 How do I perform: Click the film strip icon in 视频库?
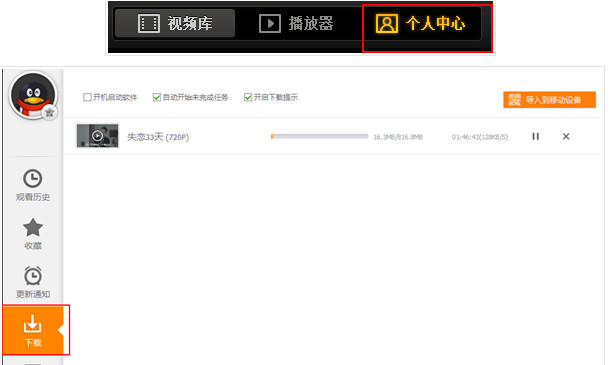tap(149, 23)
